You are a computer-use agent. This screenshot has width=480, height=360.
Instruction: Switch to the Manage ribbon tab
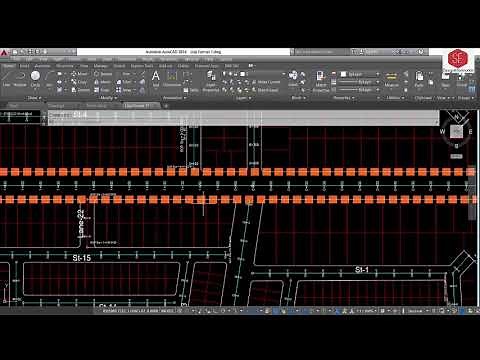click(100, 66)
